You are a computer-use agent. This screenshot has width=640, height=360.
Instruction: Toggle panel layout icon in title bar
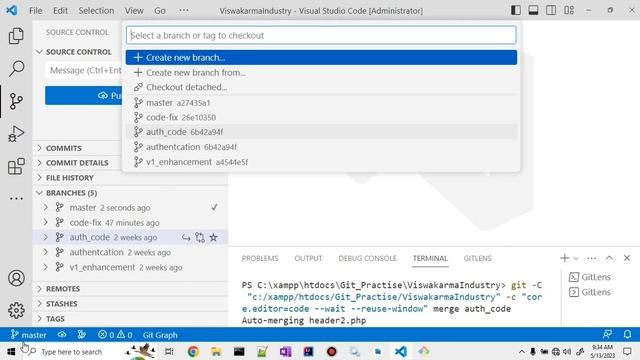tap(533, 10)
